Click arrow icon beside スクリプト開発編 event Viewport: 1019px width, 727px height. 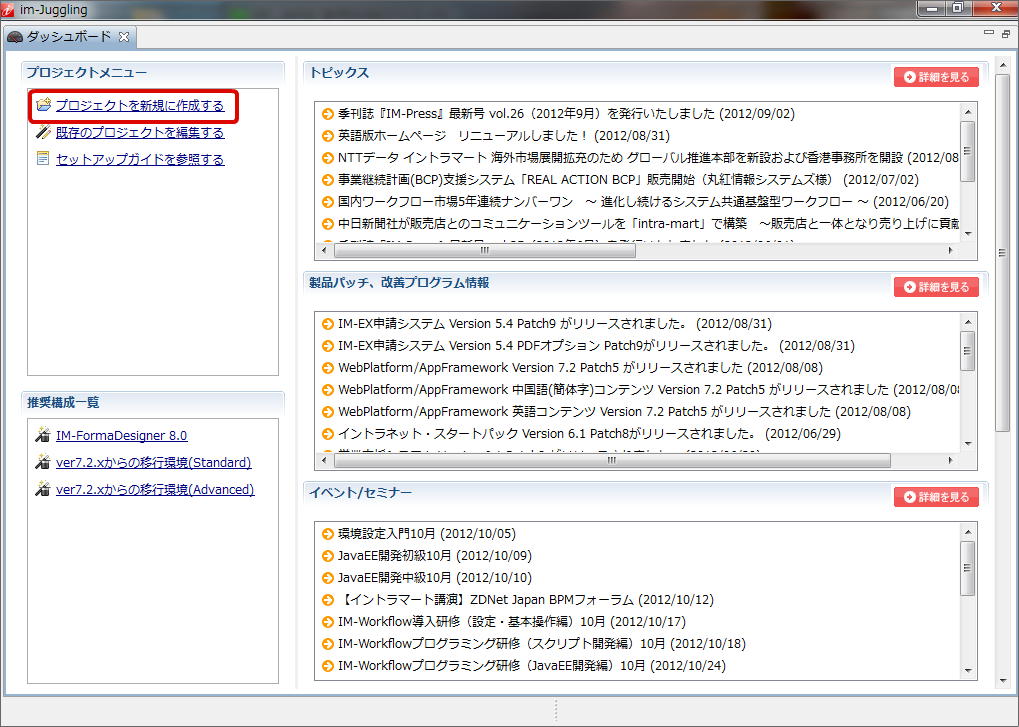click(328, 644)
